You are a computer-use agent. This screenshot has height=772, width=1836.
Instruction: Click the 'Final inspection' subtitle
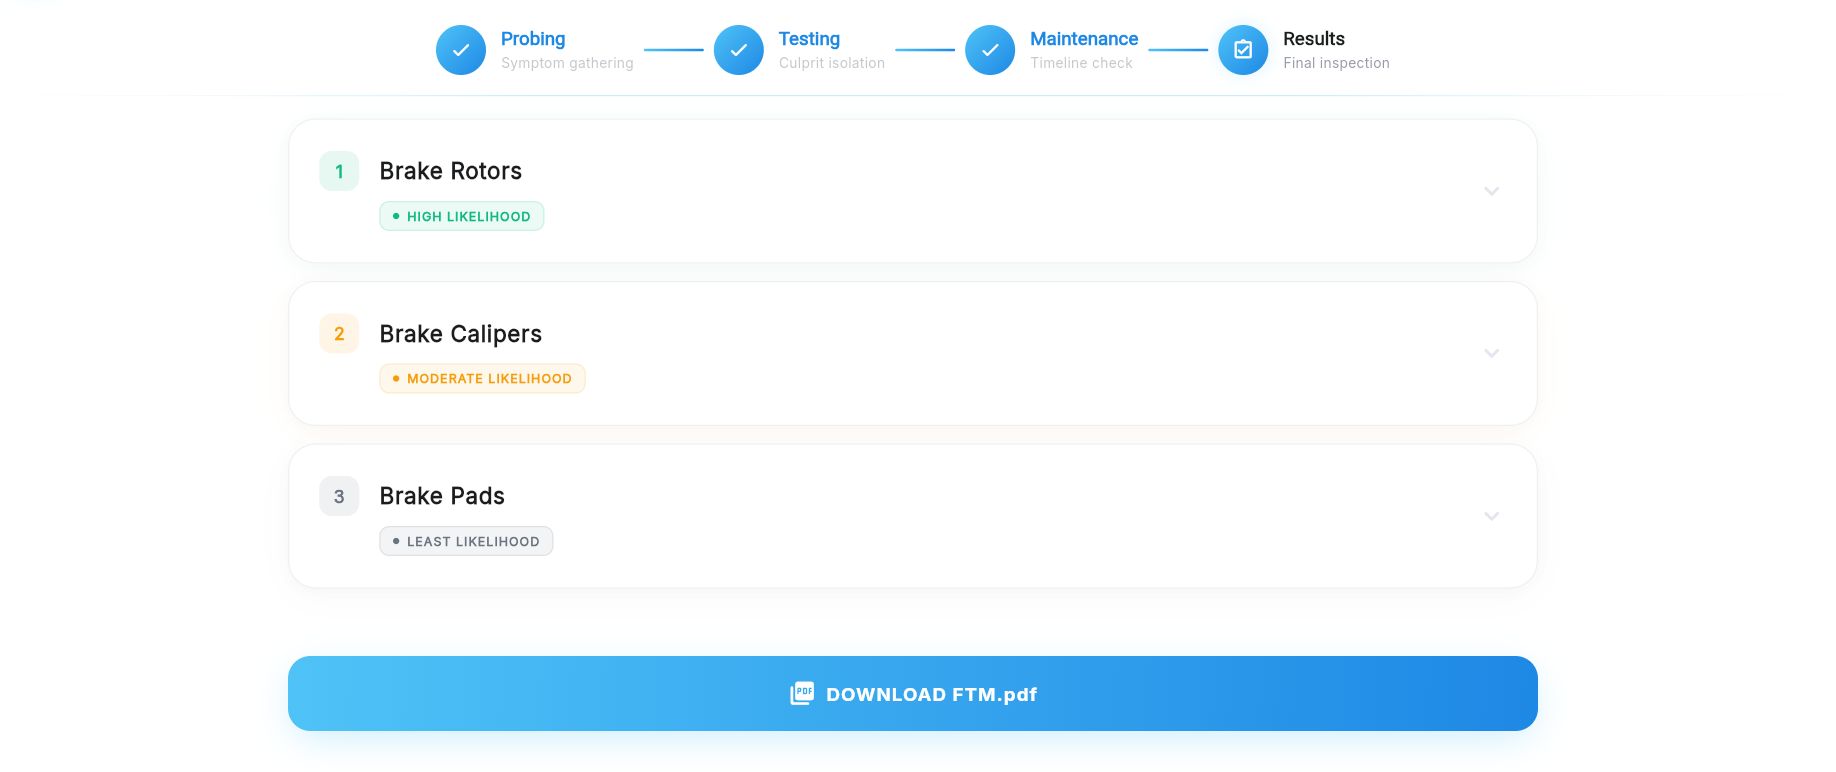pos(1336,63)
